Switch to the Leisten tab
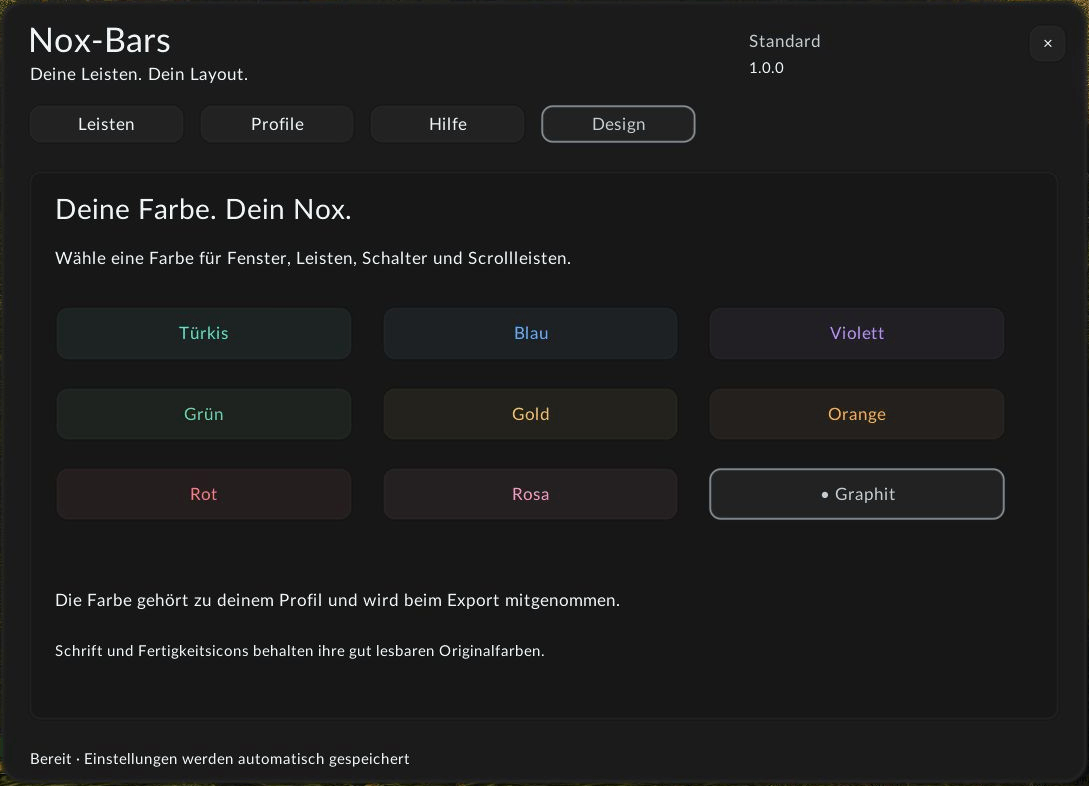1089x786 pixels. click(x=106, y=124)
